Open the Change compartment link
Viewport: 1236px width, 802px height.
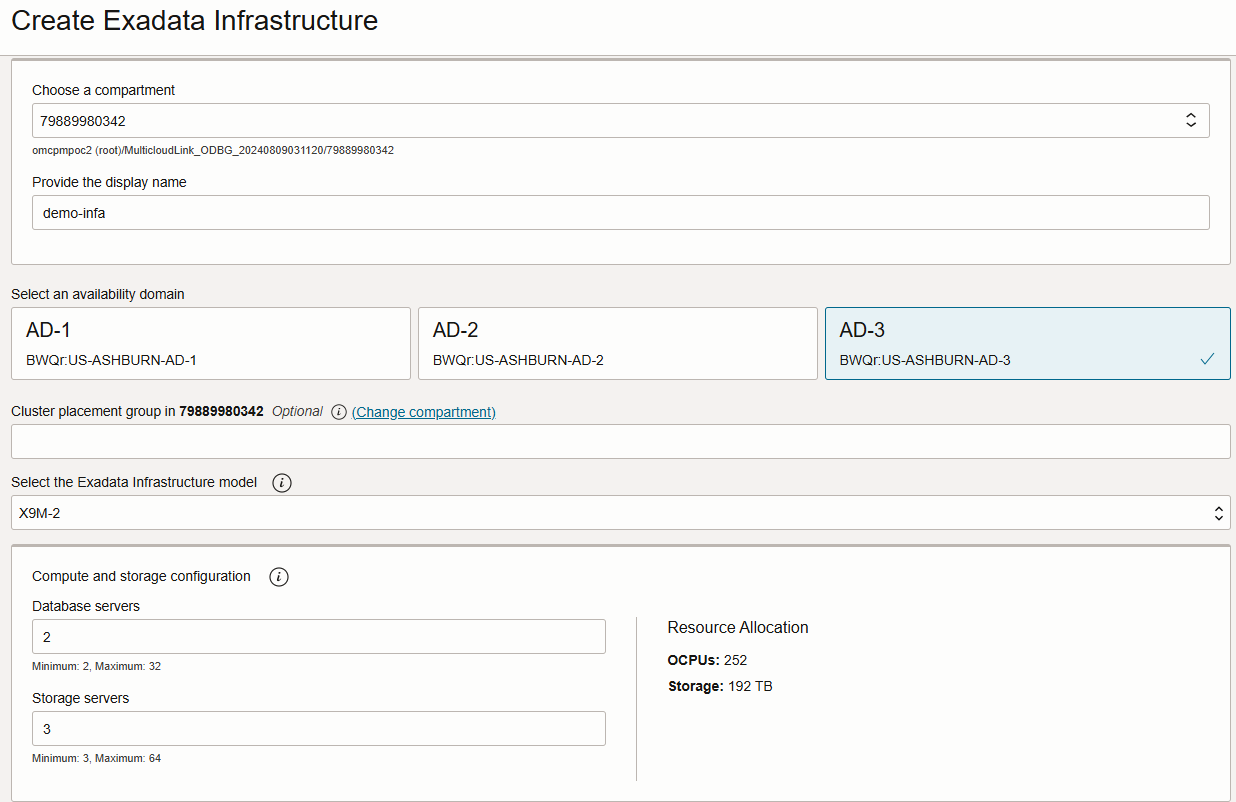pyautogui.click(x=424, y=411)
